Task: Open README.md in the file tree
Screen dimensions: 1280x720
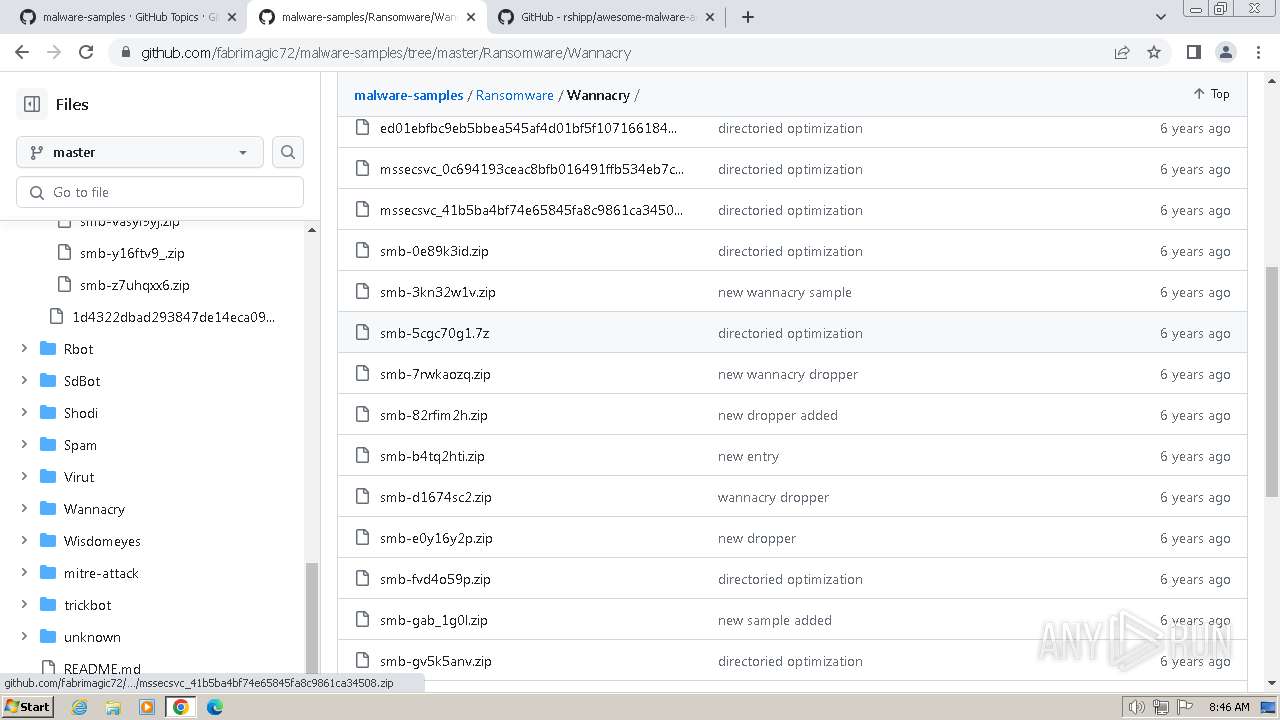Action: pyautogui.click(x=102, y=668)
